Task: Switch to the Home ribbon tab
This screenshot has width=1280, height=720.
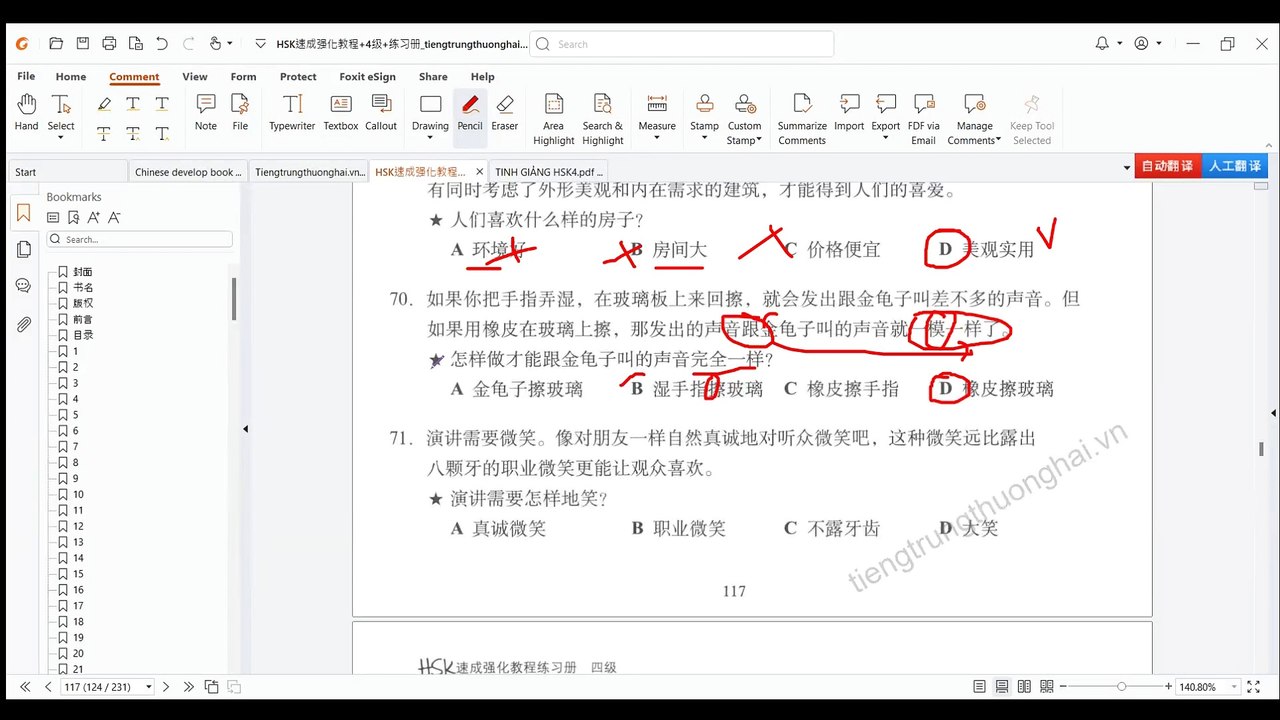Action: point(71,77)
